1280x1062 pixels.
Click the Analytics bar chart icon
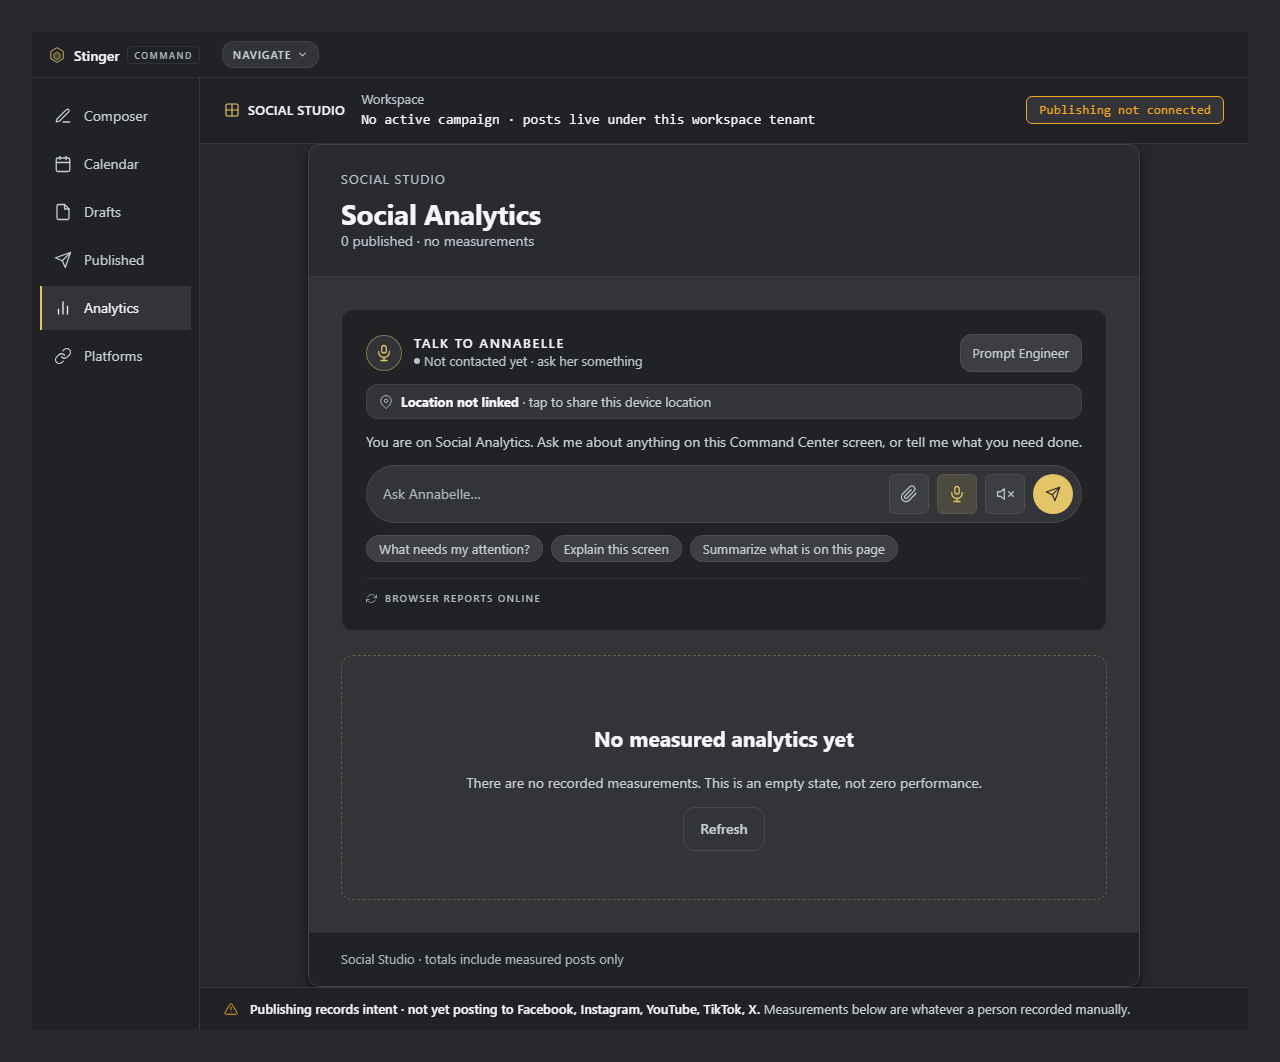63,308
